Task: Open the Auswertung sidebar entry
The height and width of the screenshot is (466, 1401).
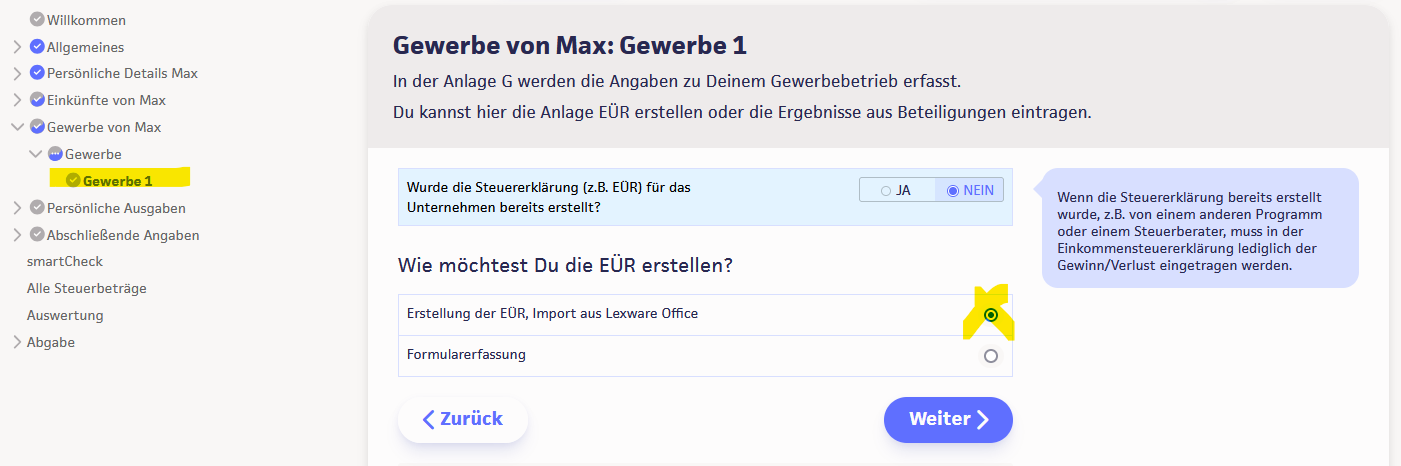Action: point(65,315)
